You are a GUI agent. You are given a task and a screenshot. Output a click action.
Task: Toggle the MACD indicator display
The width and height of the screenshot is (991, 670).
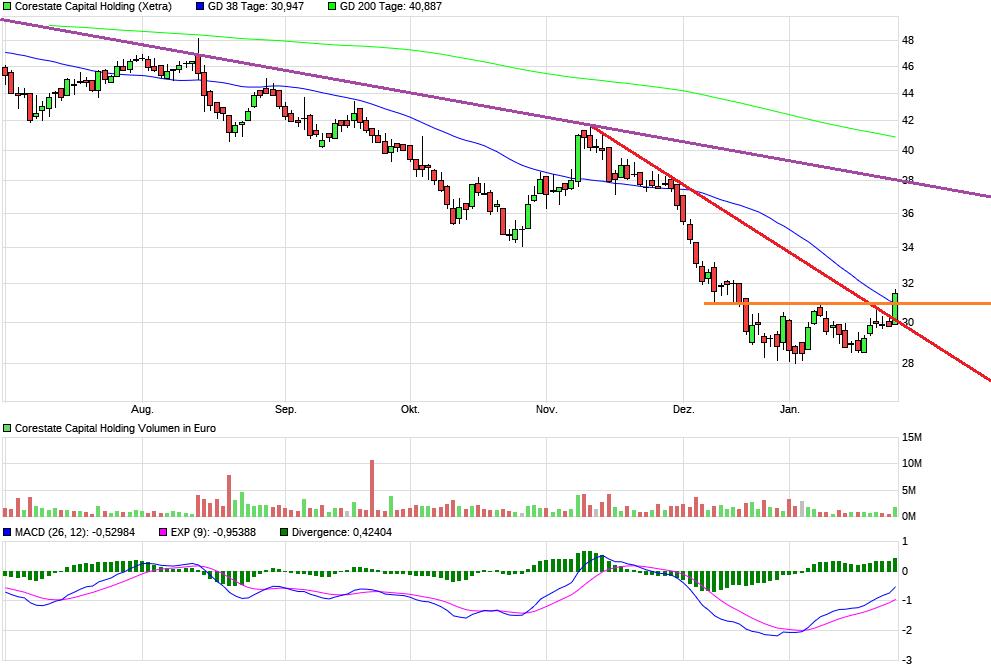coord(7,534)
